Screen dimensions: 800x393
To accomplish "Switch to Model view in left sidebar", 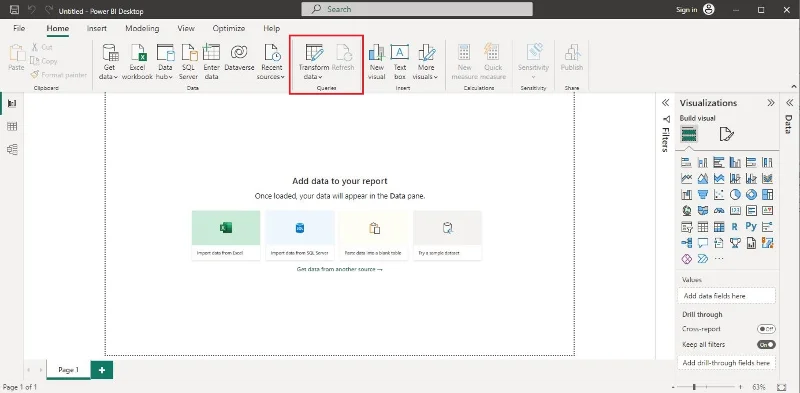I will click(12, 150).
